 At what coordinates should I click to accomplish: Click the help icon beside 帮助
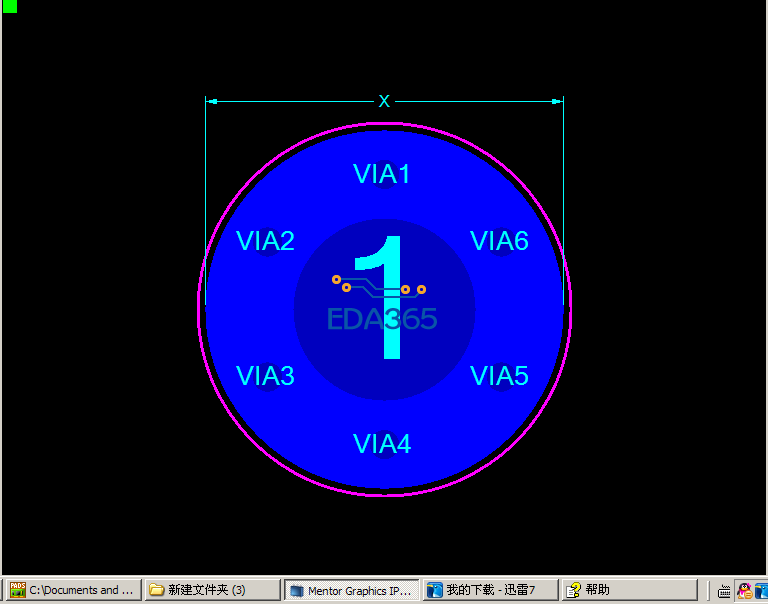(573, 590)
